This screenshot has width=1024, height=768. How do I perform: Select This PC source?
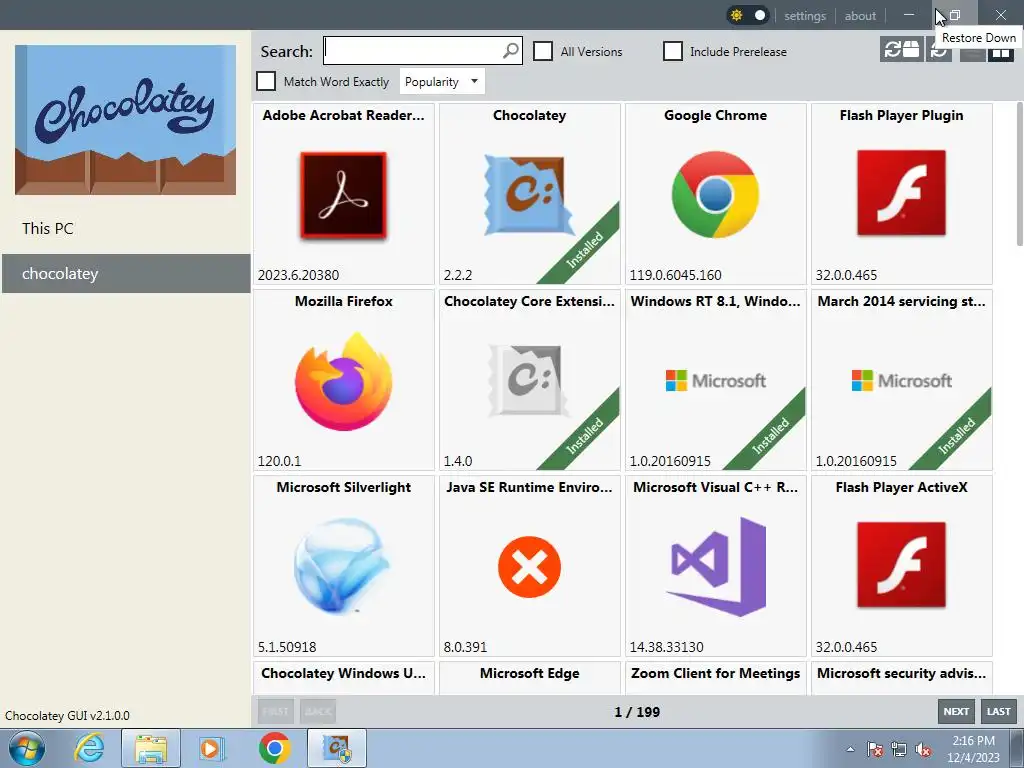pos(48,229)
